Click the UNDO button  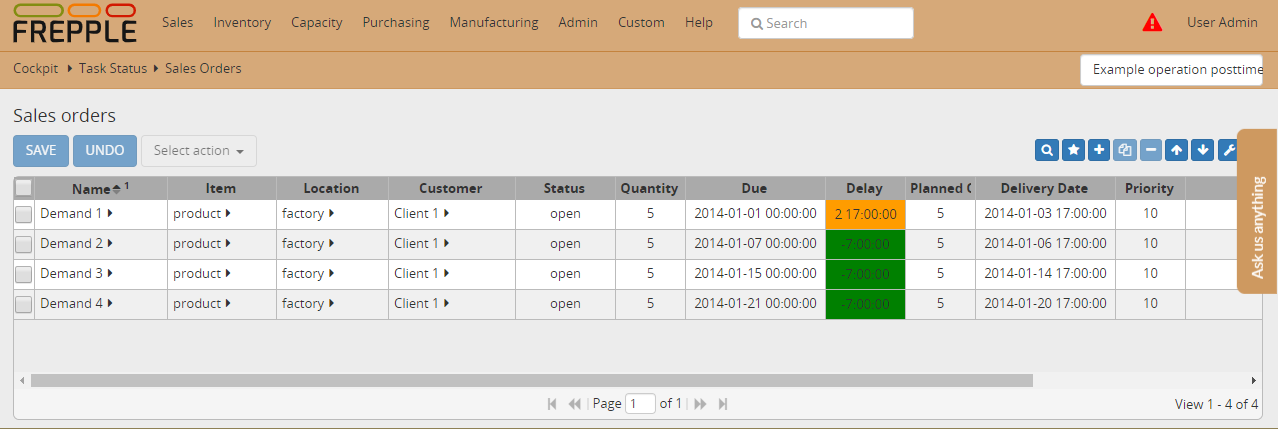(105, 151)
